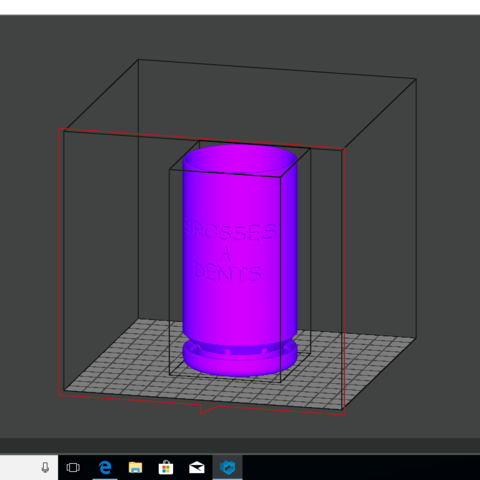Launch Microsoft Edge from the taskbar

[105, 467]
